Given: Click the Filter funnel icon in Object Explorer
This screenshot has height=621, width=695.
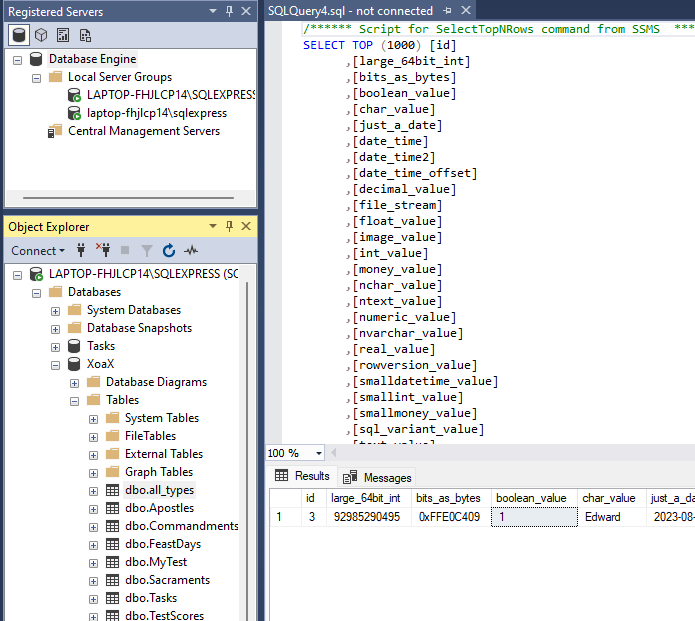Looking at the screenshot, I should click(147, 251).
